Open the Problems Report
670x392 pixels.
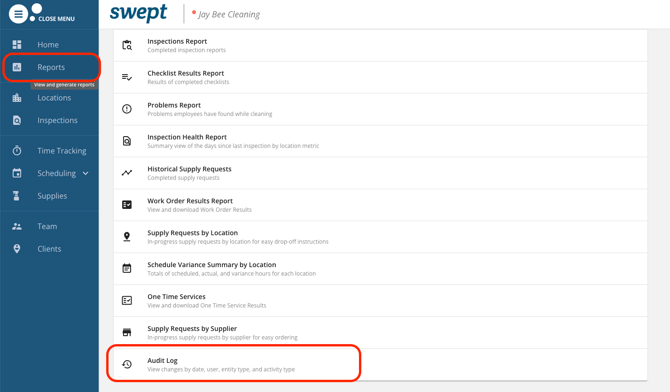380,109
